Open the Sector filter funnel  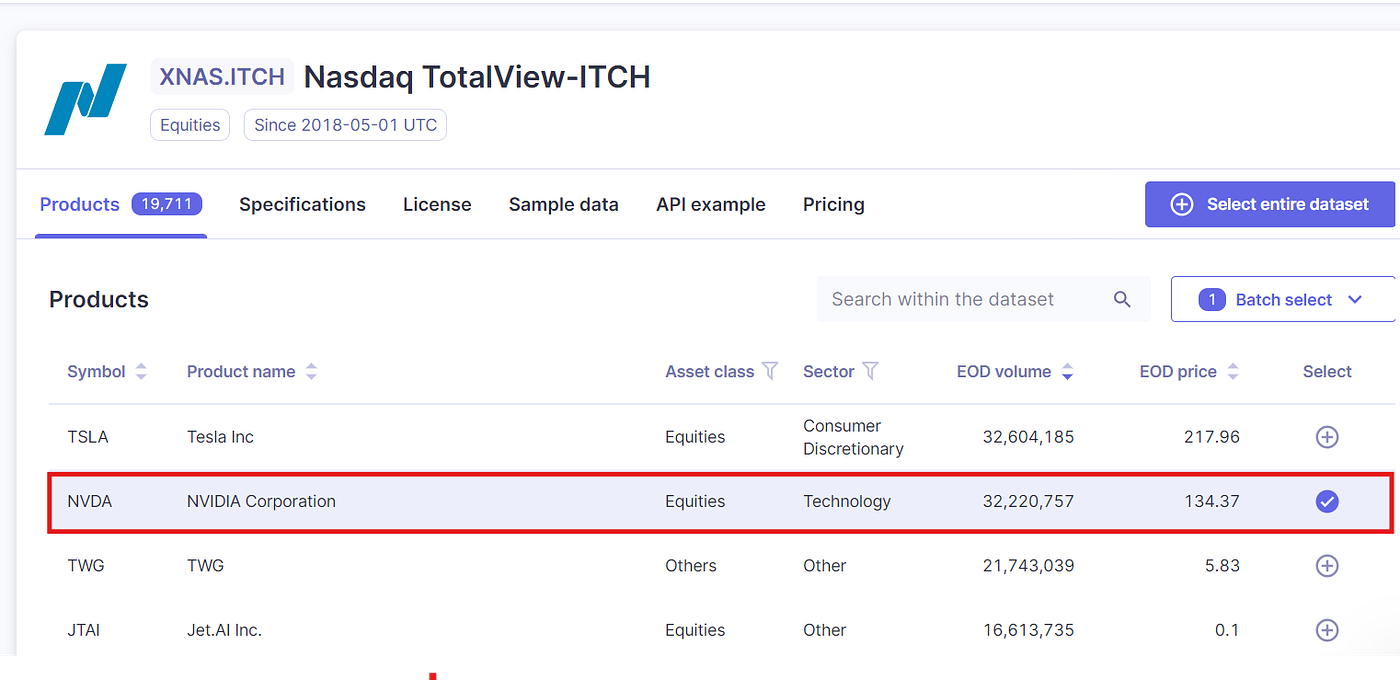pos(870,371)
